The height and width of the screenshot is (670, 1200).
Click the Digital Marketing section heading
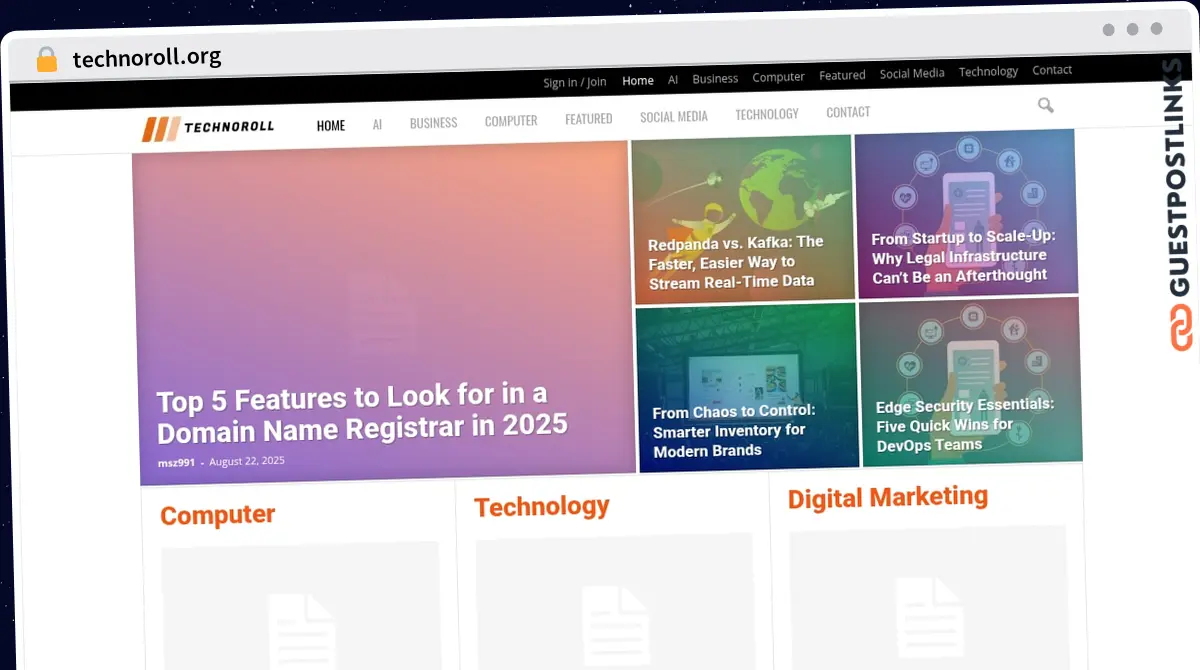click(x=887, y=498)
